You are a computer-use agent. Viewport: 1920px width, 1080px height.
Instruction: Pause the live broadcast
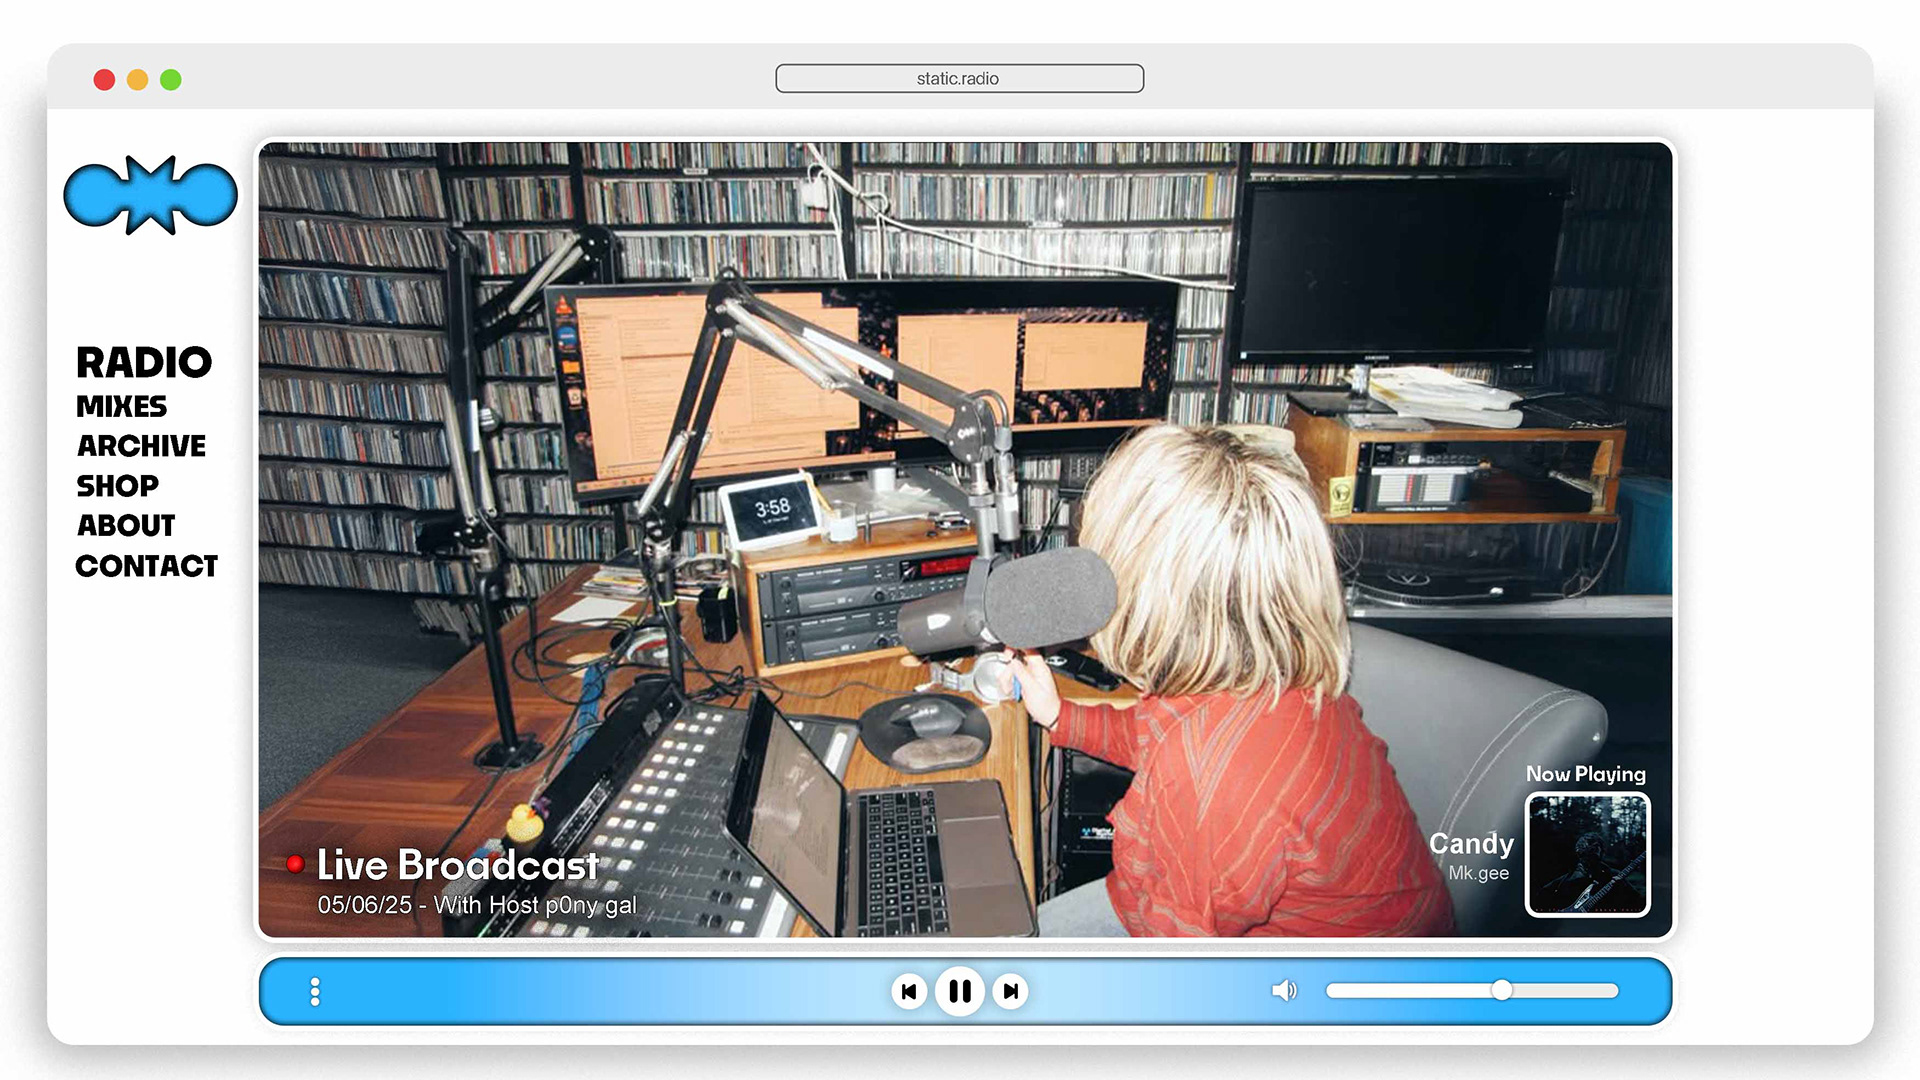pyautogui.click(x=960, y=991)
